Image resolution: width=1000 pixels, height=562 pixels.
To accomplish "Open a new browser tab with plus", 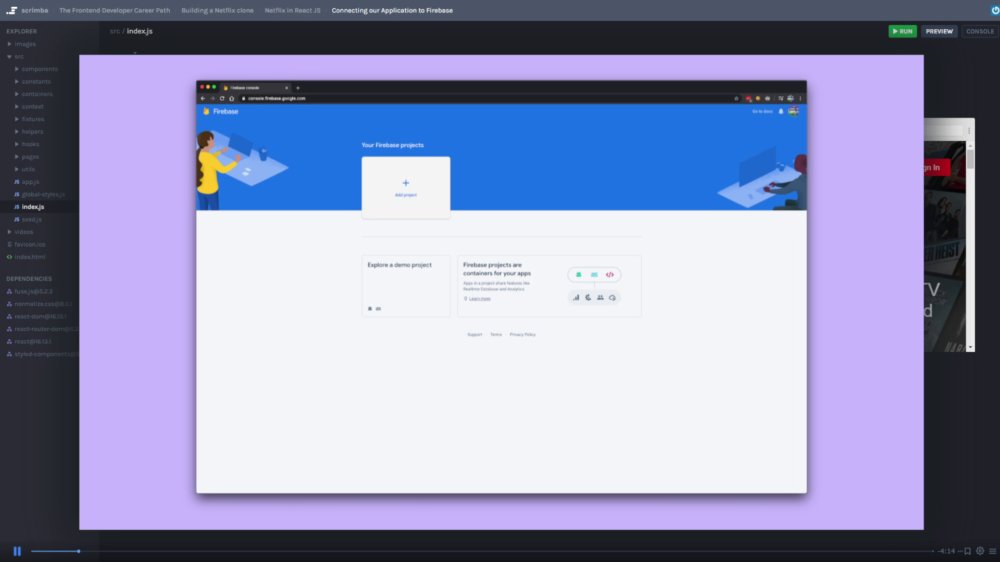I will (298, 88).
